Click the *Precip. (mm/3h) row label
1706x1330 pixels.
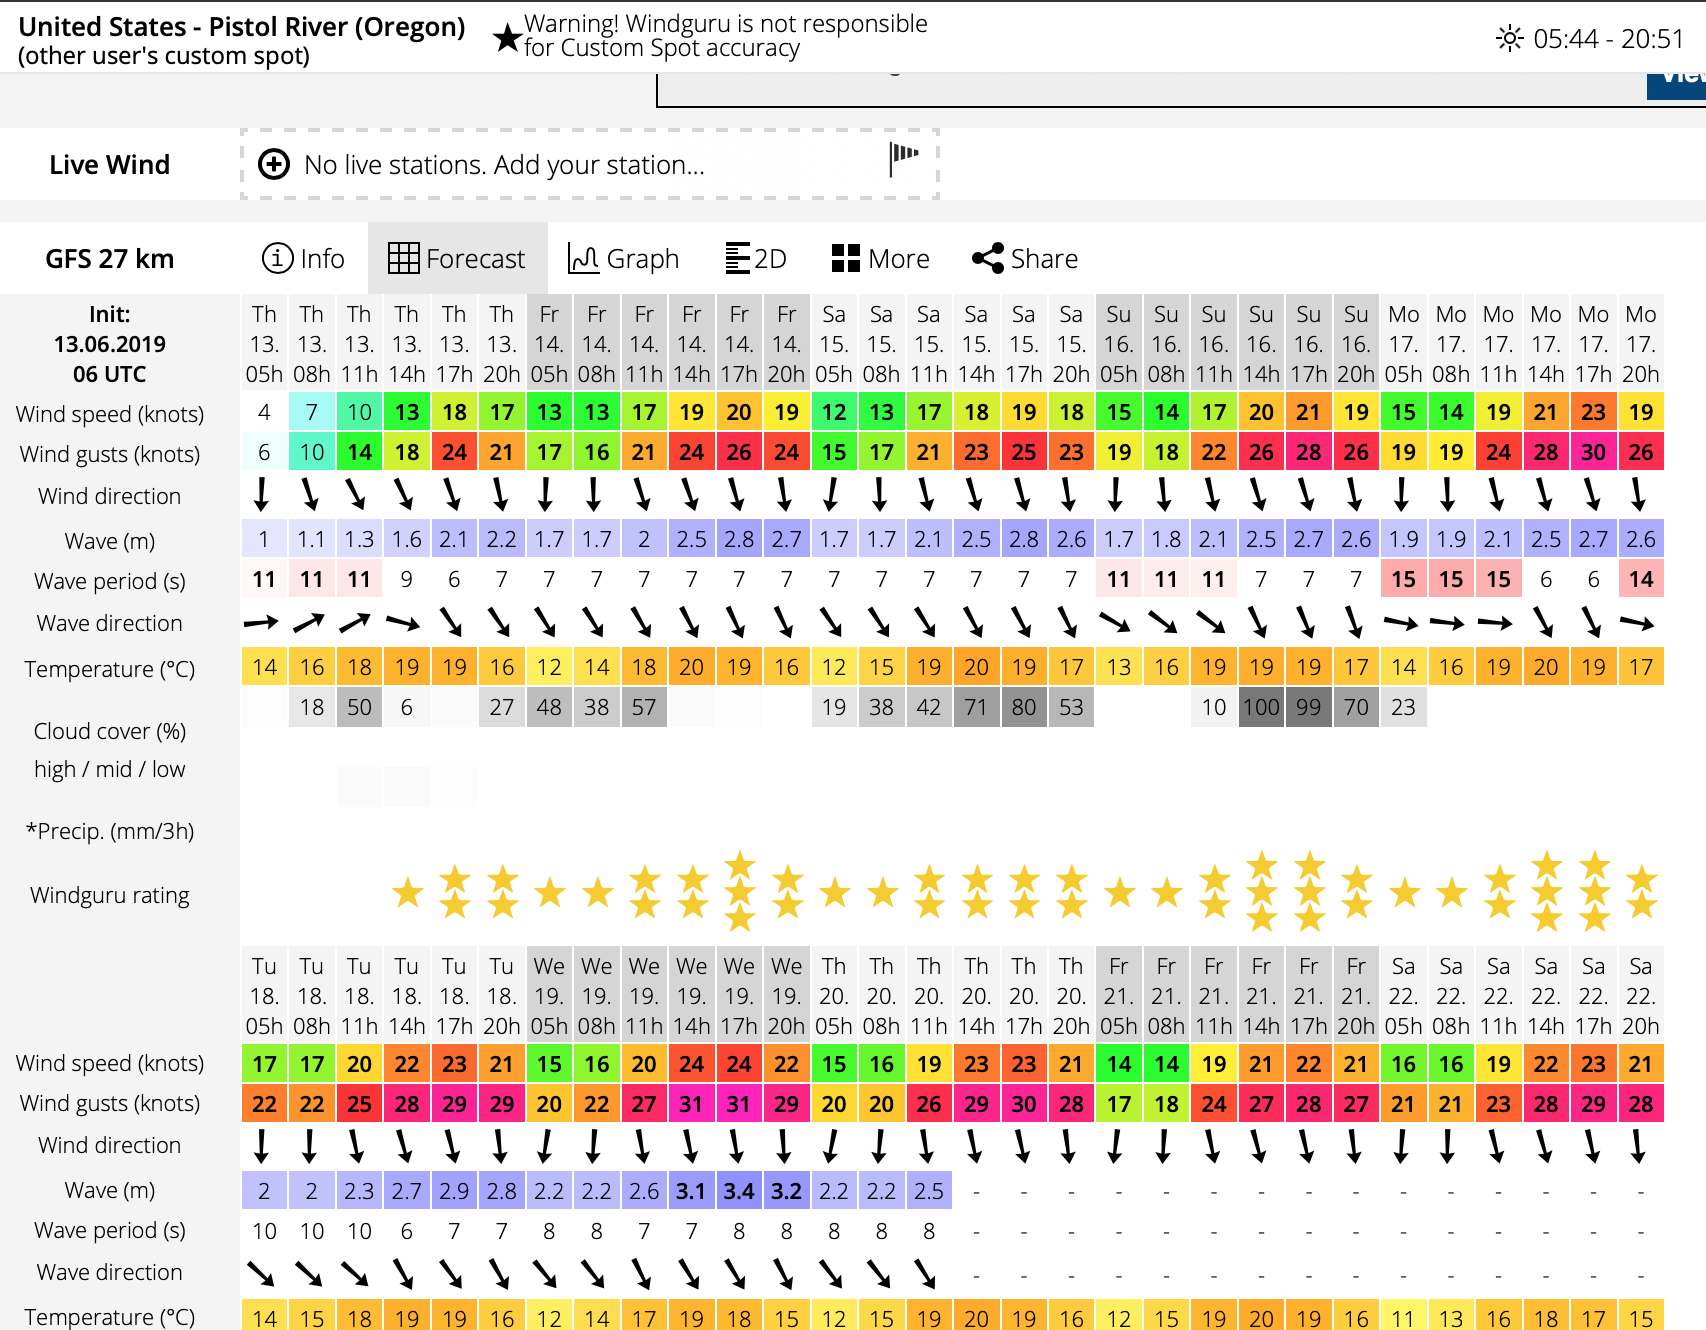(110, 831)
